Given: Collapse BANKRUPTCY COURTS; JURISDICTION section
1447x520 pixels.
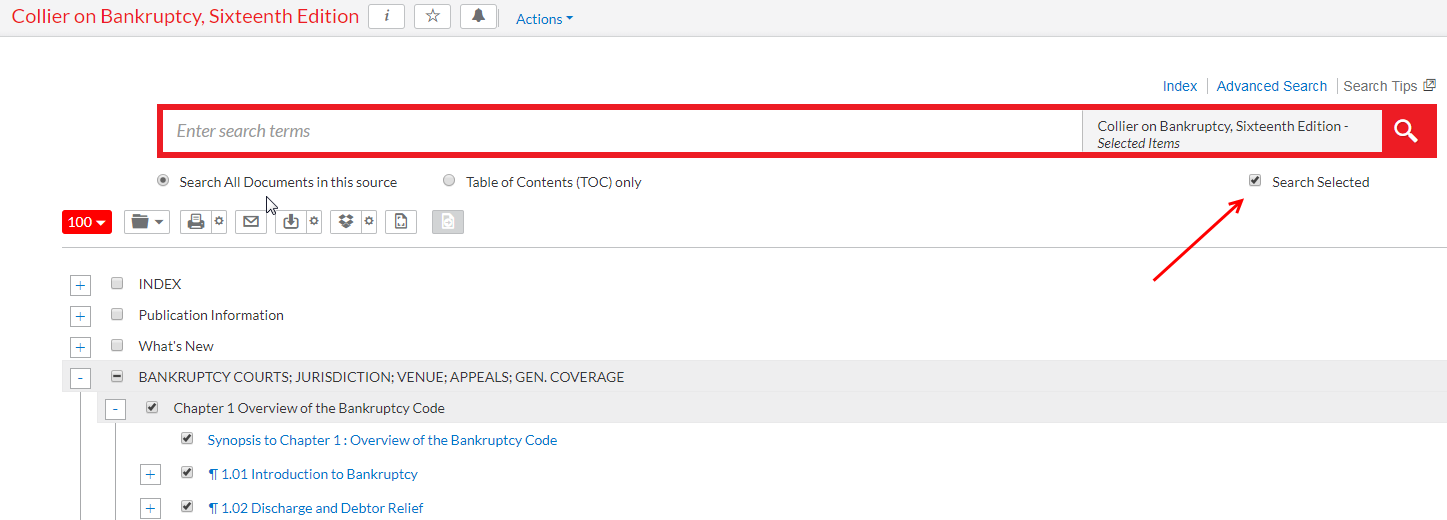Looking at the screenshot, I should [x=81, y=378].
